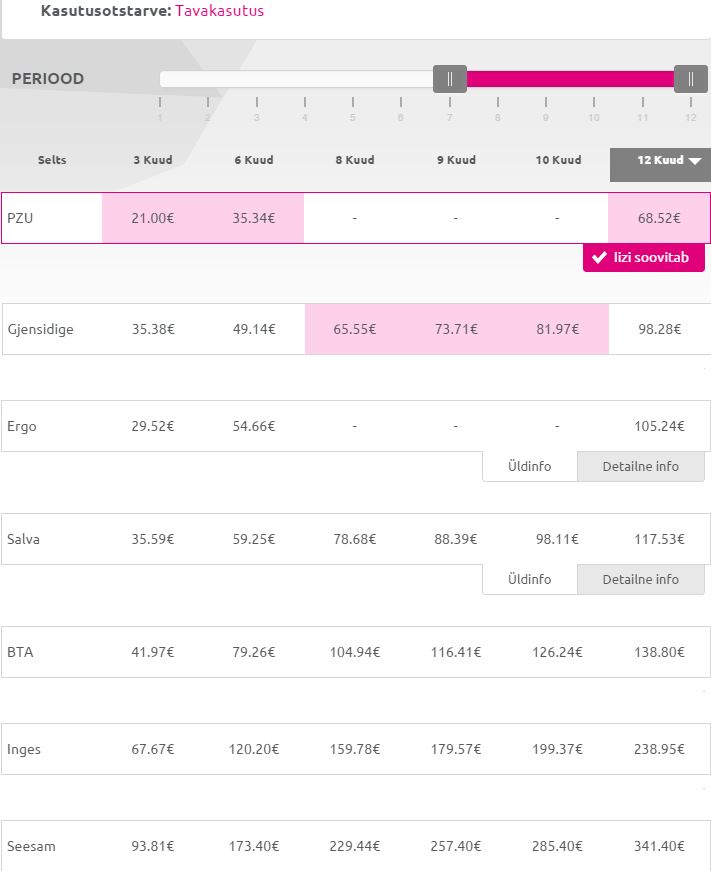Select Seesam 3 month price 93.81€
The width and height of the screenshot is (711, 871).
pyautogui.click(x=153, y=847)
